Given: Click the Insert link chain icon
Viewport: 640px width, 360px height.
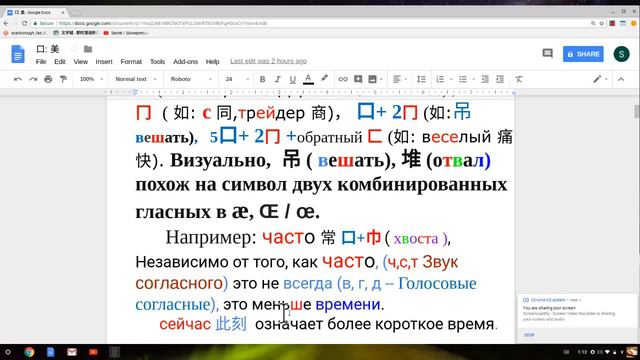Looking at the screenshot, I should [343, 79].
